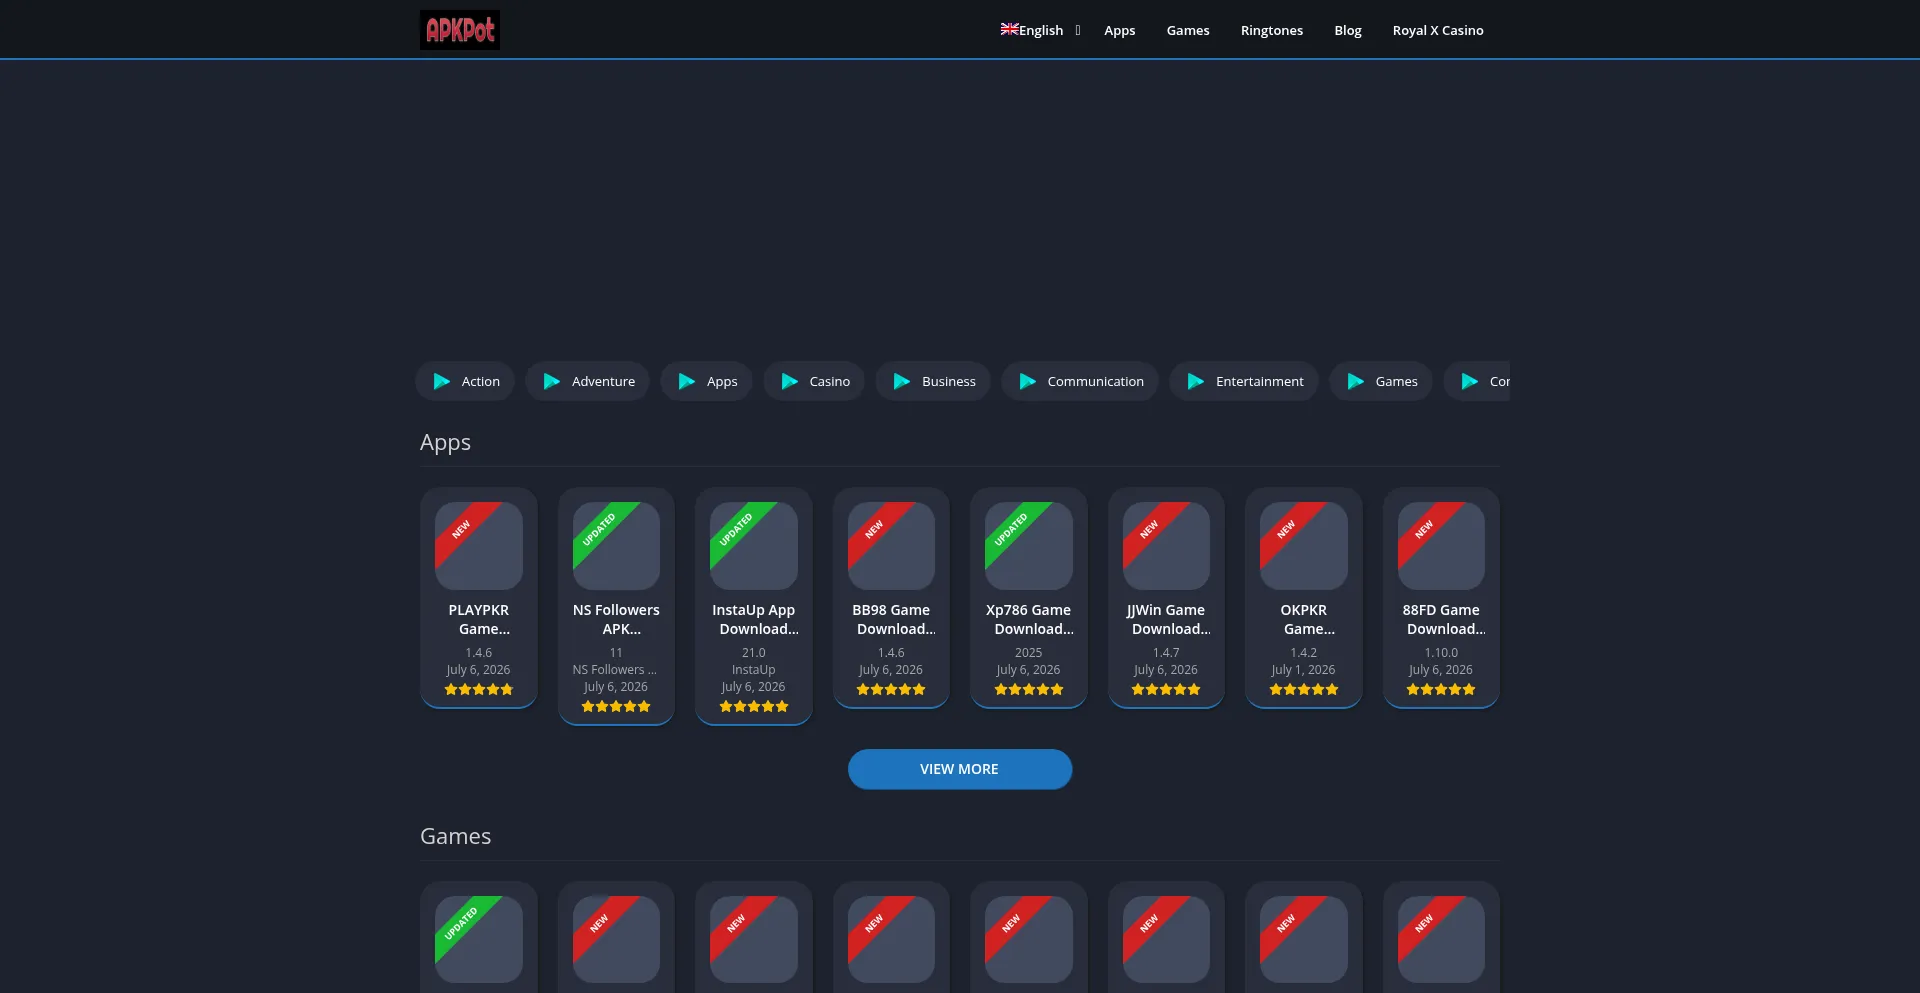Click the play icon beside Business

902,381
